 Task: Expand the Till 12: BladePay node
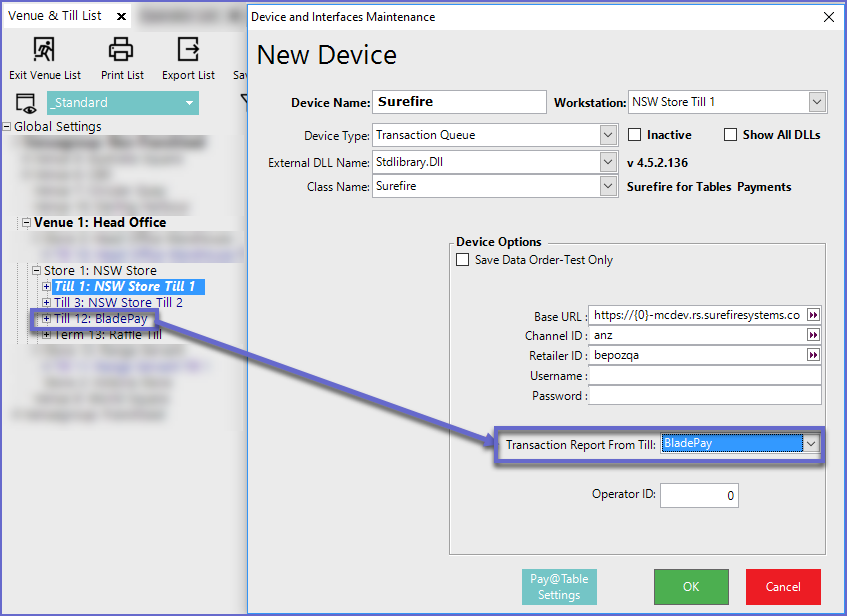pyautogui.click(x=46, y=319)
